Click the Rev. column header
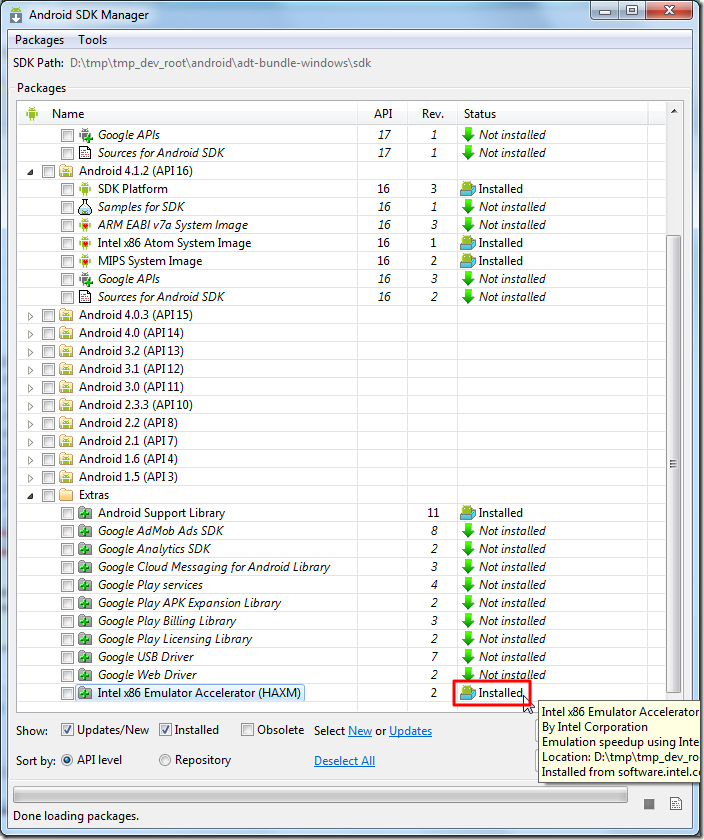This screenshot has height=840, width=704. pyautogui.click(x=432, y=114)
